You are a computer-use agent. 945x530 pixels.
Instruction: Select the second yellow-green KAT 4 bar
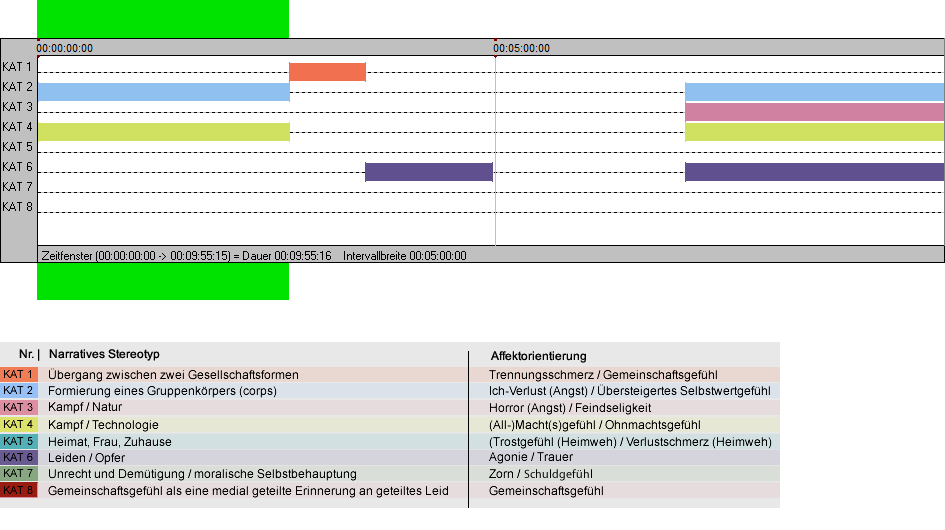click(x=814, y=131)
